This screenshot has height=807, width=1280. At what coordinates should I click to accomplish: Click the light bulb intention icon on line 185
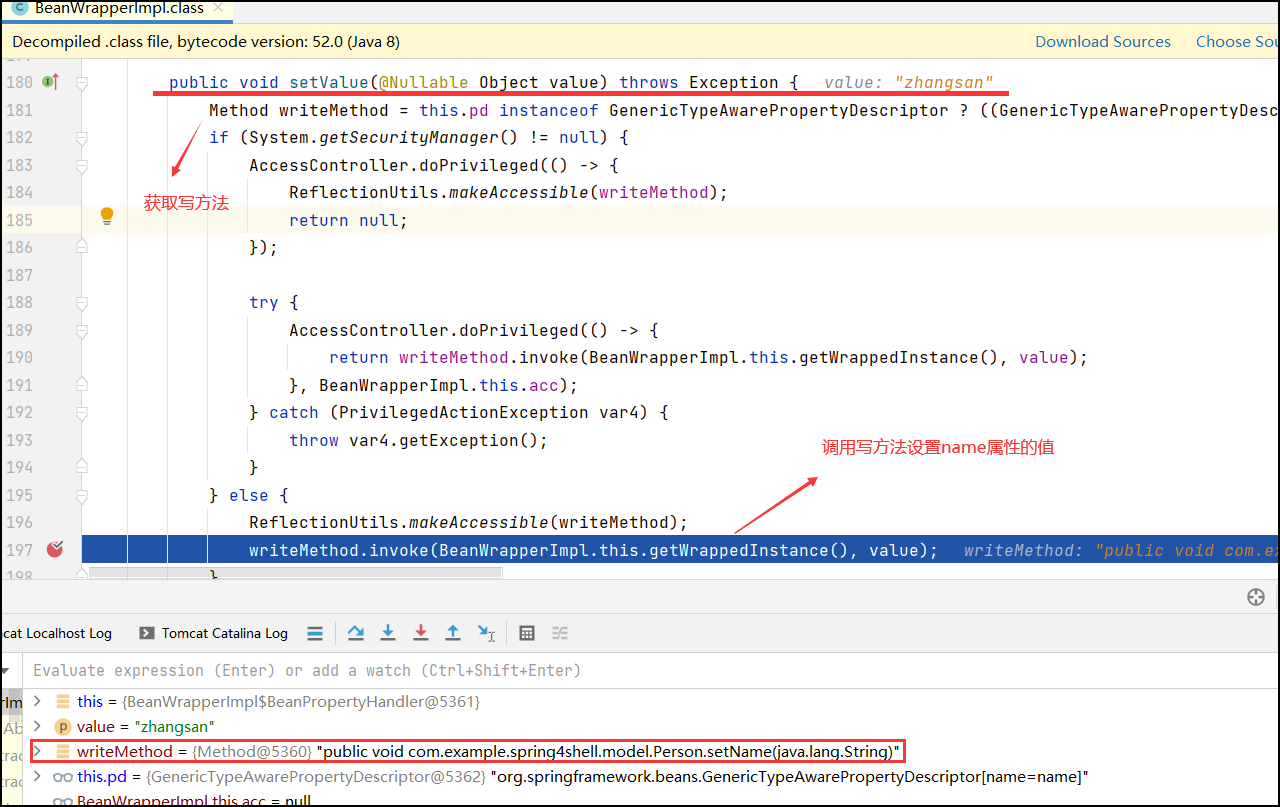[107, 216]
